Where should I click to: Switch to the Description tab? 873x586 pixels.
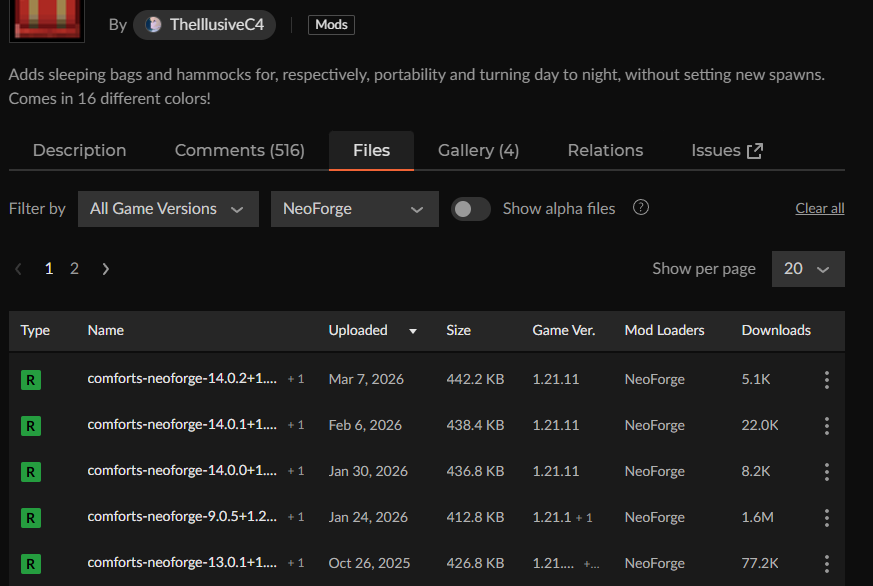pyautogui.click(x=79, y=150)
